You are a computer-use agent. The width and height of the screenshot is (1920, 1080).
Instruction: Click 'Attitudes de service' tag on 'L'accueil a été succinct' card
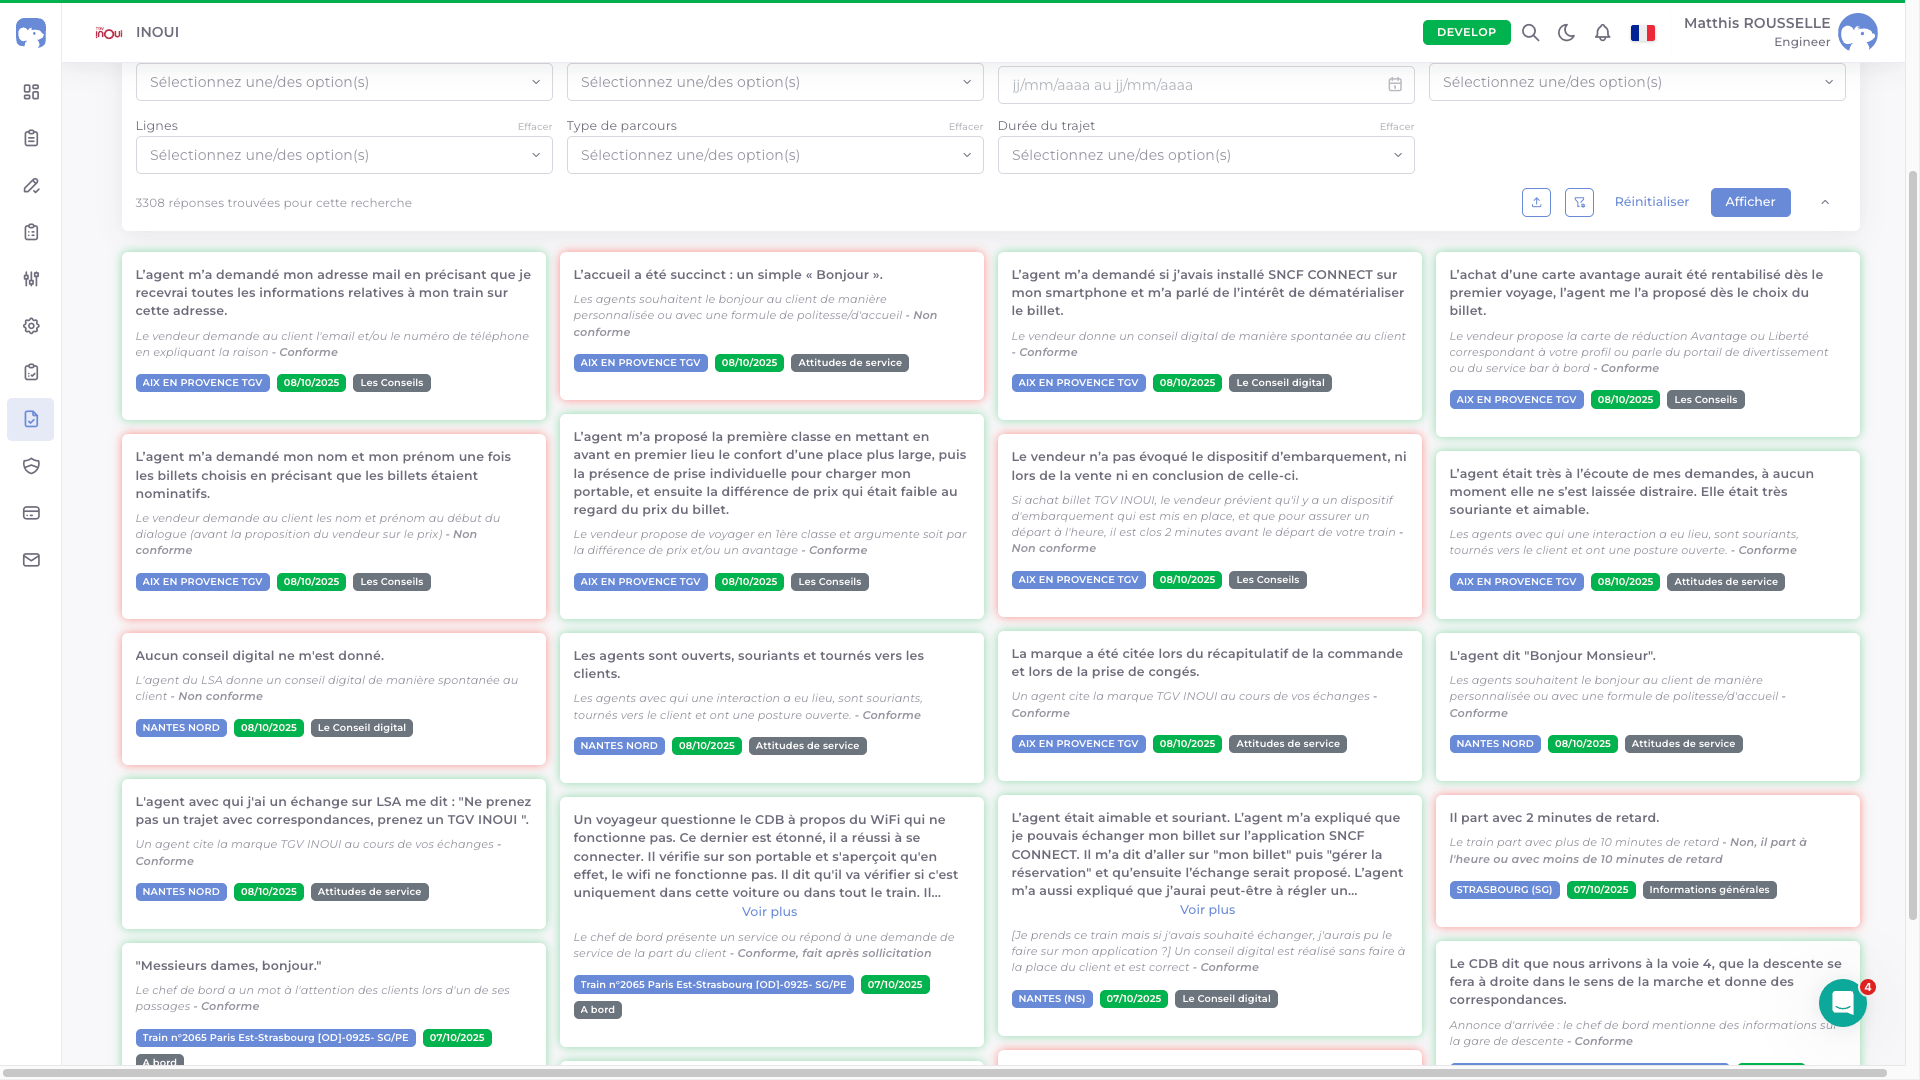[850, 363]
